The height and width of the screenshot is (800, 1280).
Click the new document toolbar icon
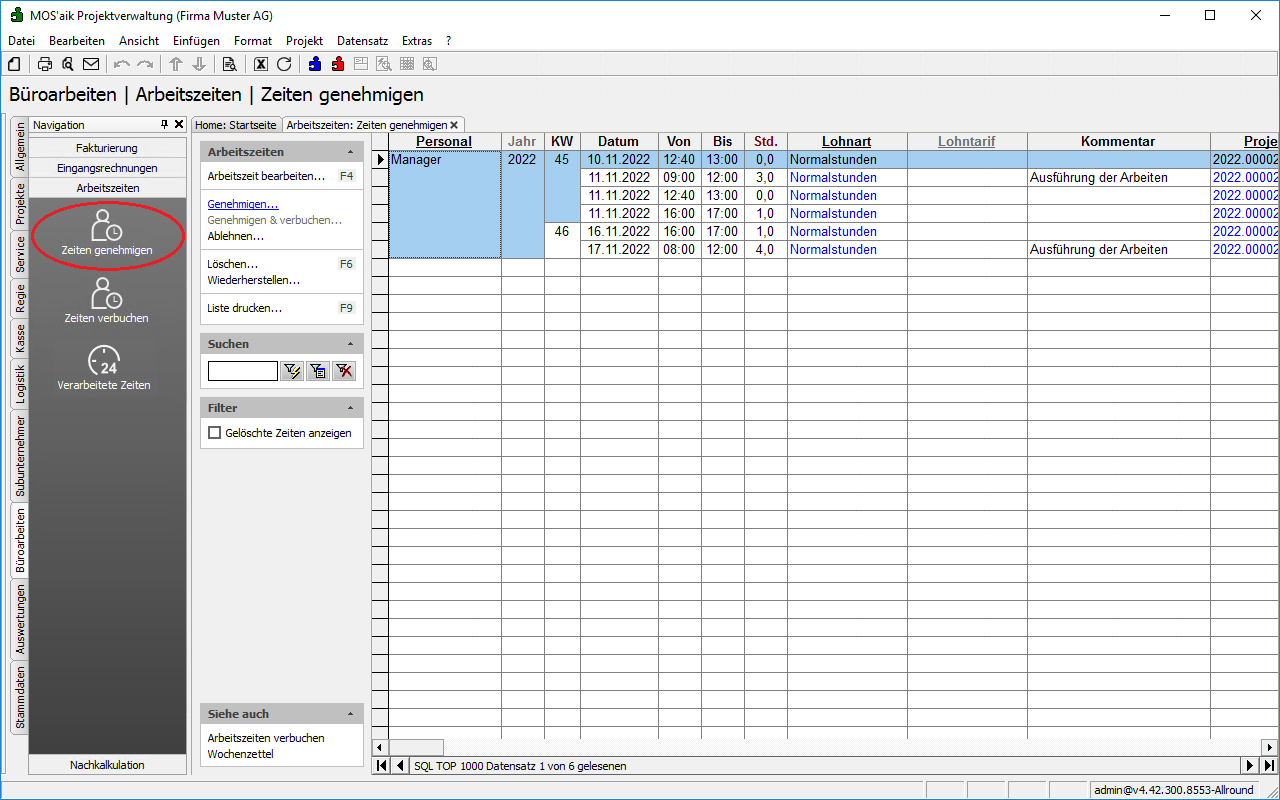pos(14,64)
